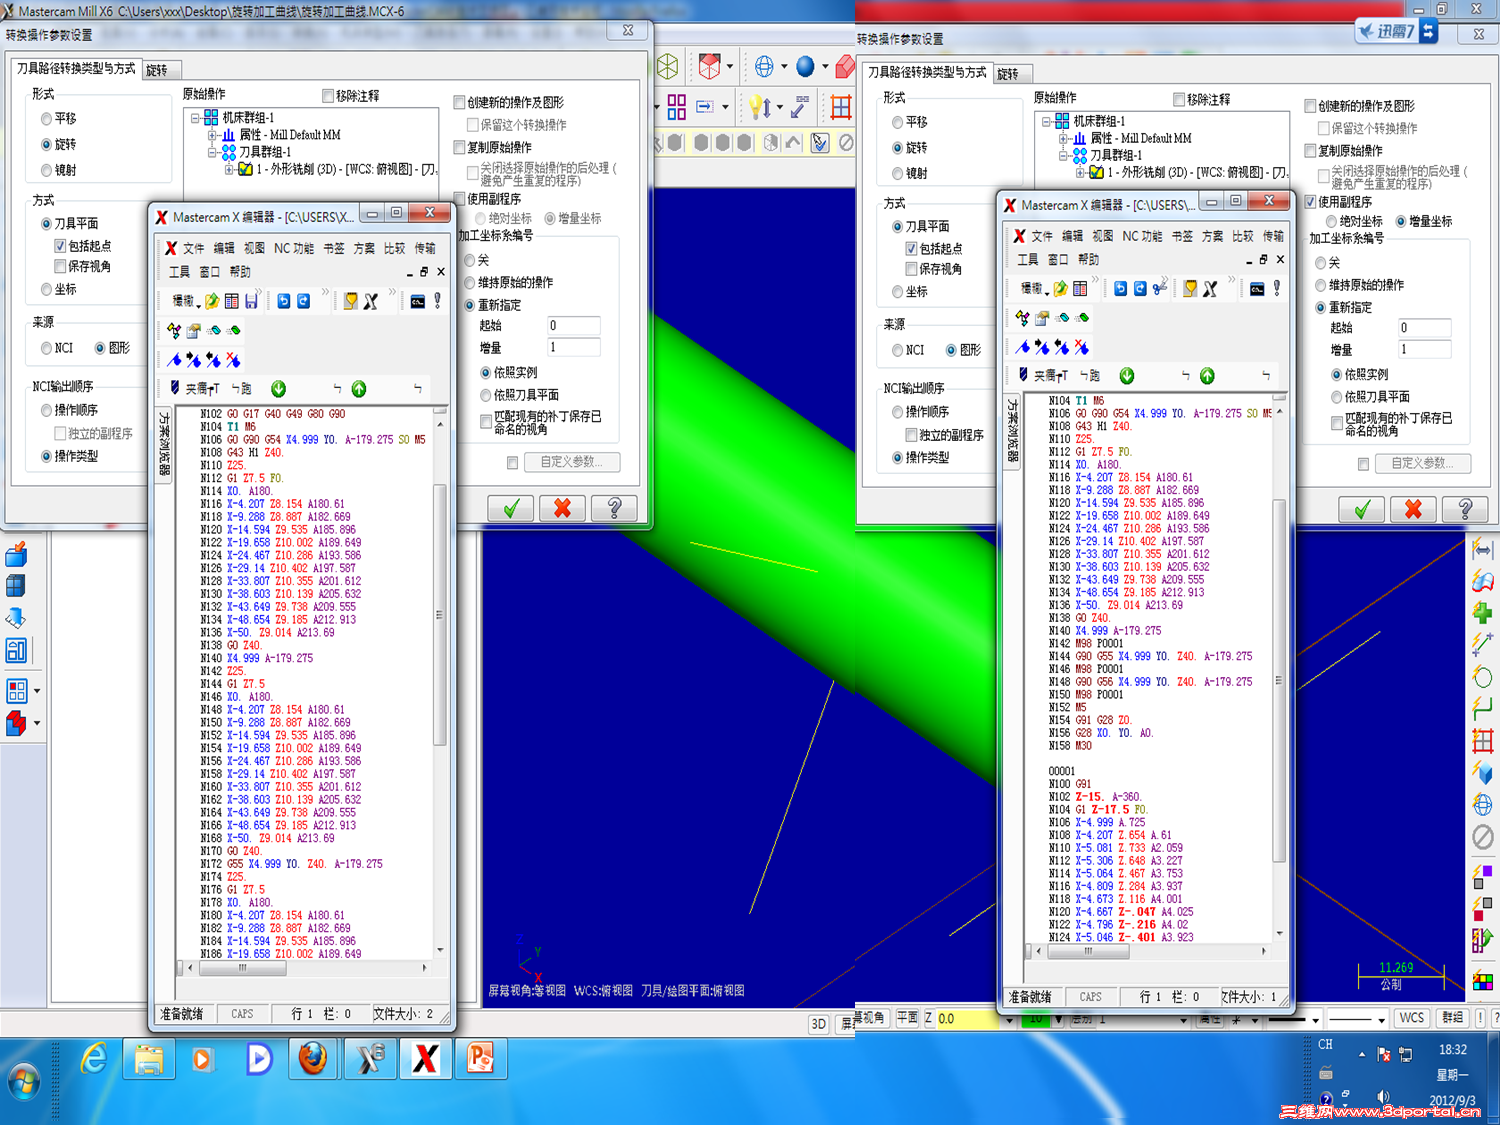
Task: Open dropdown arrow beside blue sphere icon
Action: pos(825,67)
